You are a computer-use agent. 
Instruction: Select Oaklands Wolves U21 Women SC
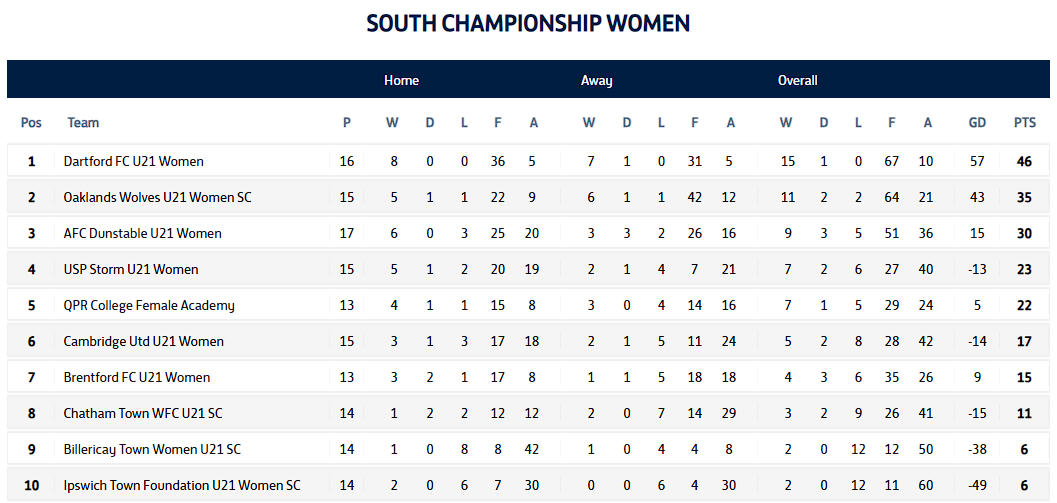157,197
